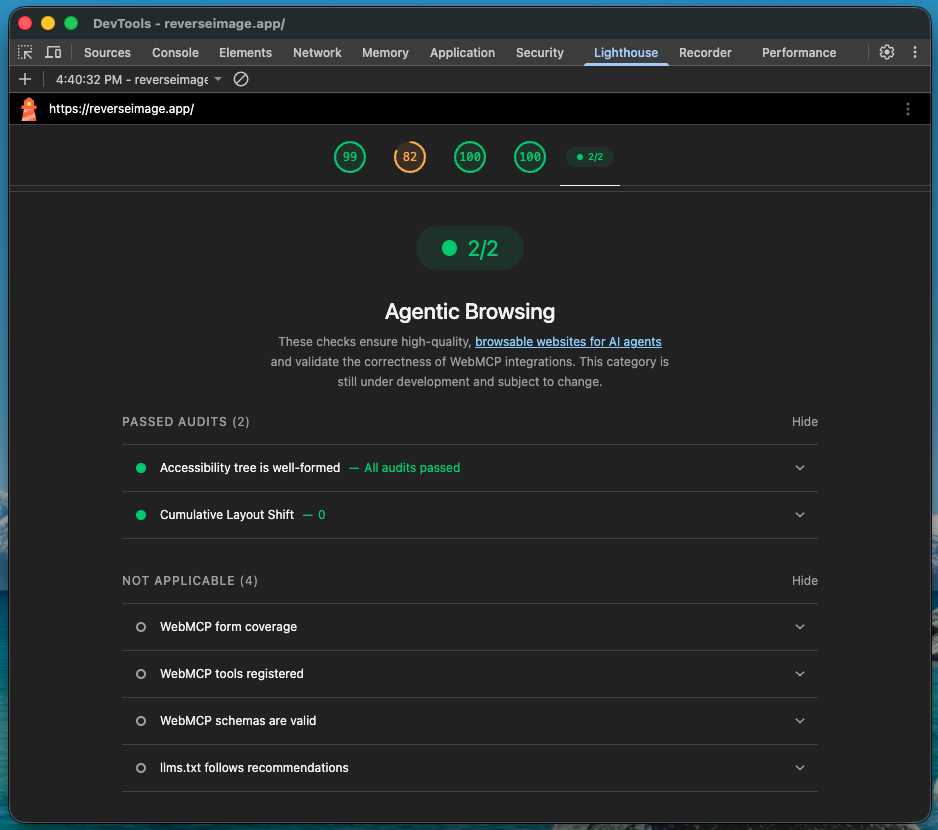Select the small 2/2 Agentic Browsing gauge
Viewport: 938px width, 830px height.
pyautogui.click(x=590, y=157)
